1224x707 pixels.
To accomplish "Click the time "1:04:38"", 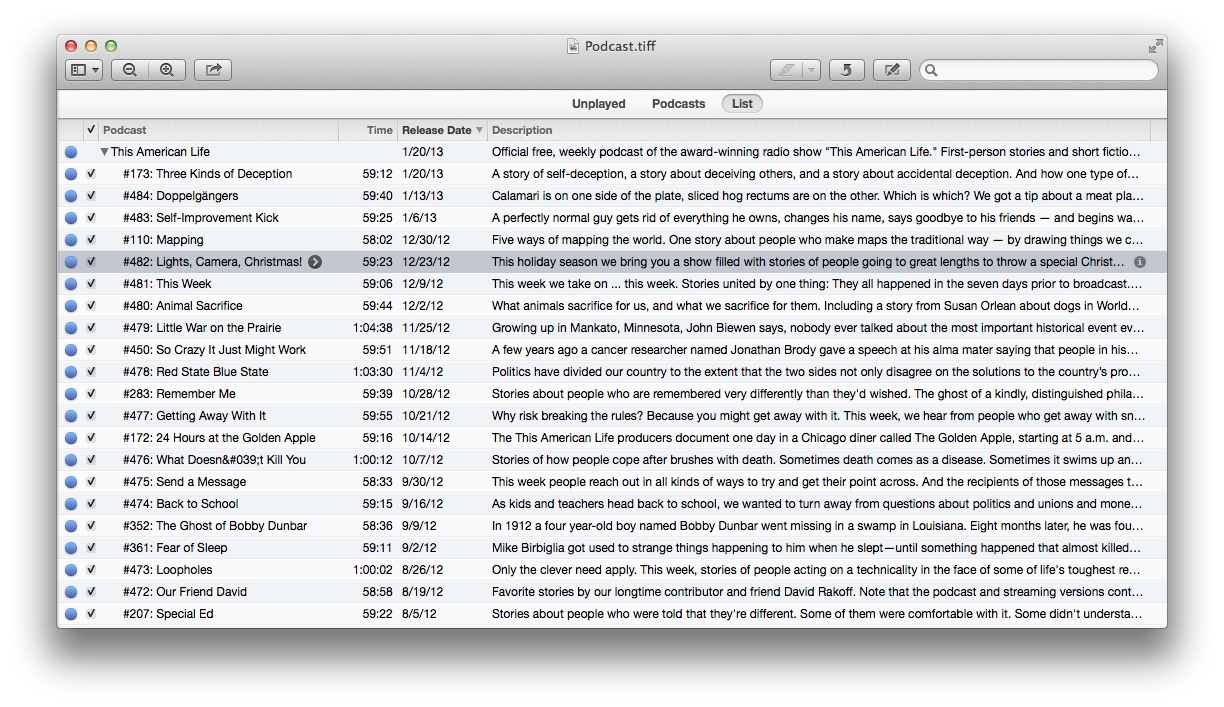I will (373, 328).
